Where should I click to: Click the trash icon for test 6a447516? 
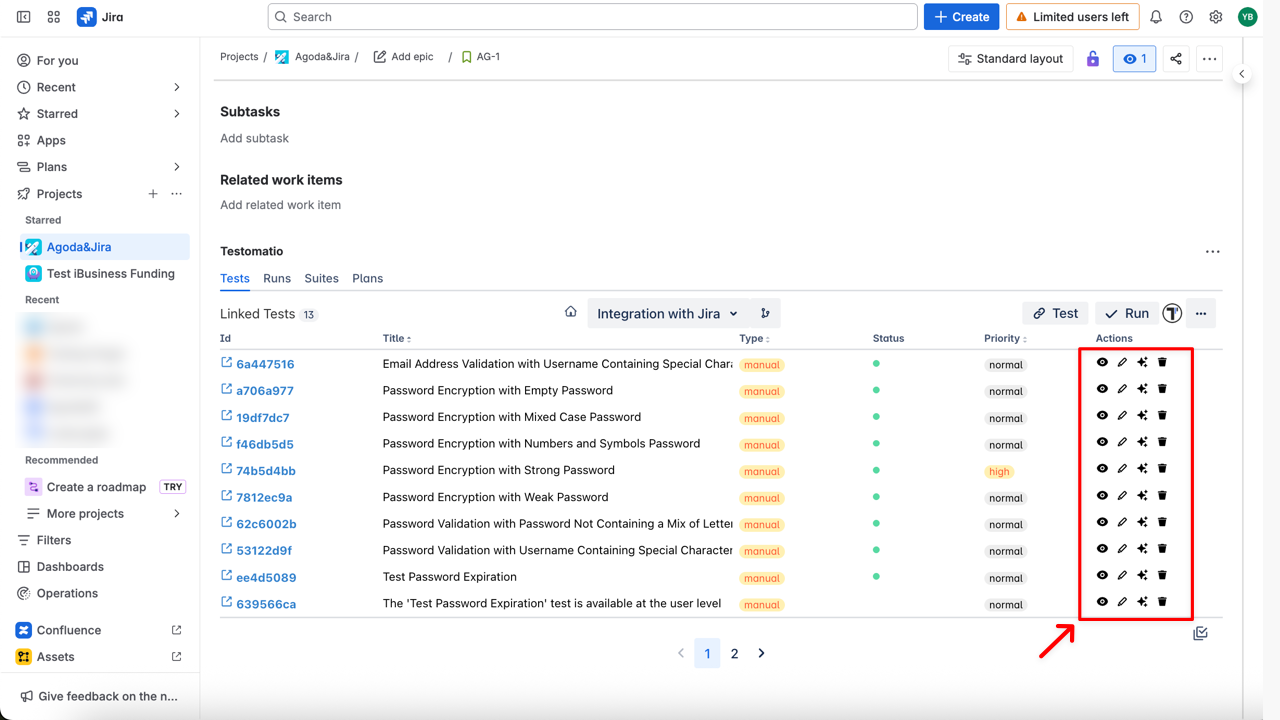click(1162, 363)
